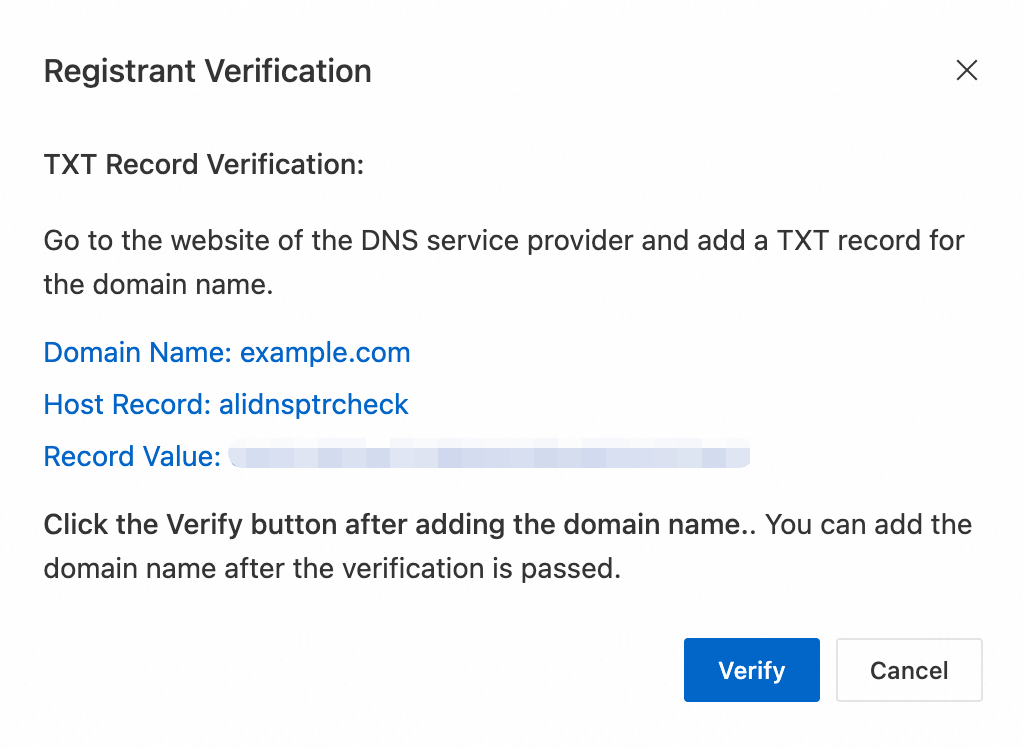Image resolution: width=1024 pixels, height=748 pixels.
Task: Click the "Record Value:" label
Action: pyautogui.click(x=132, y=457)
